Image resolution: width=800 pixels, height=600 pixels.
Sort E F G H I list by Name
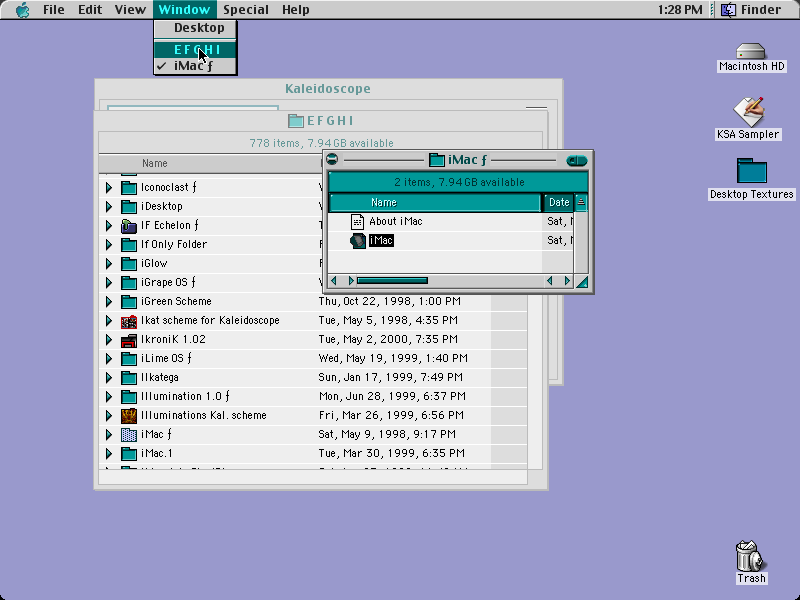click(209, 163)
